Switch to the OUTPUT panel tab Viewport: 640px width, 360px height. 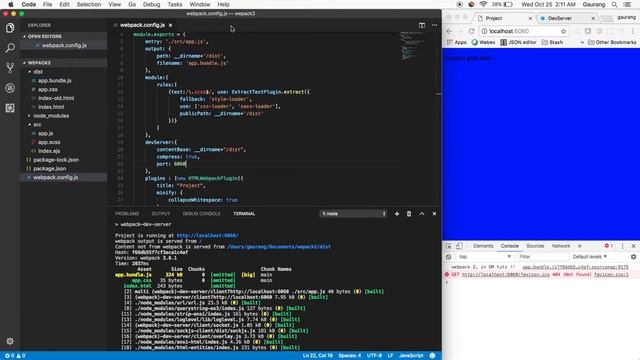click(161, 213)
